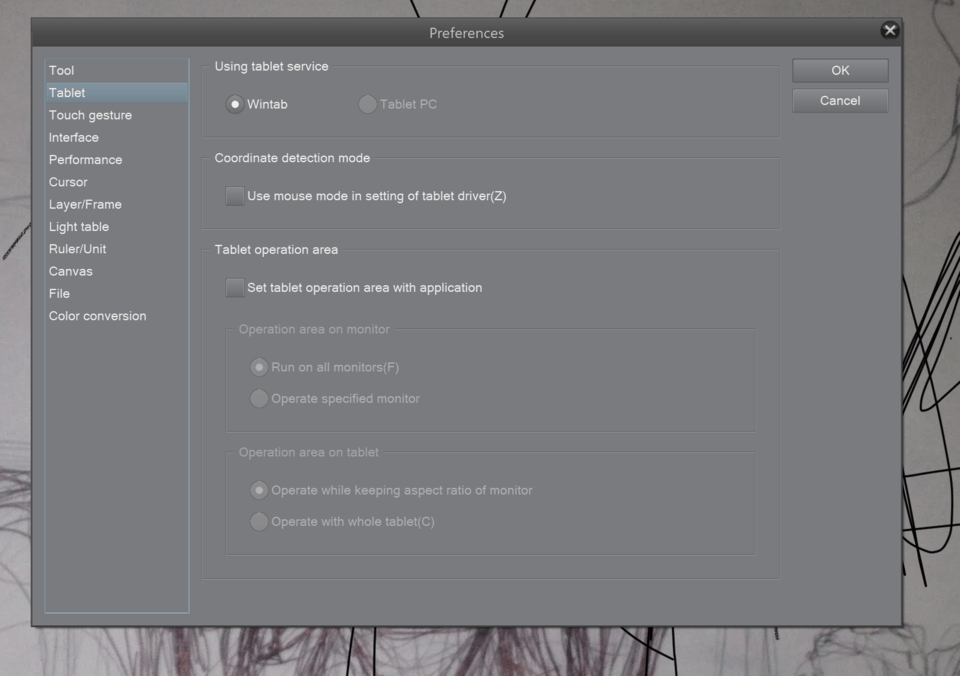This screenshot has width=960, height=676.
Task: Click the Preferences title bar
Action: (x=467, y=33)
